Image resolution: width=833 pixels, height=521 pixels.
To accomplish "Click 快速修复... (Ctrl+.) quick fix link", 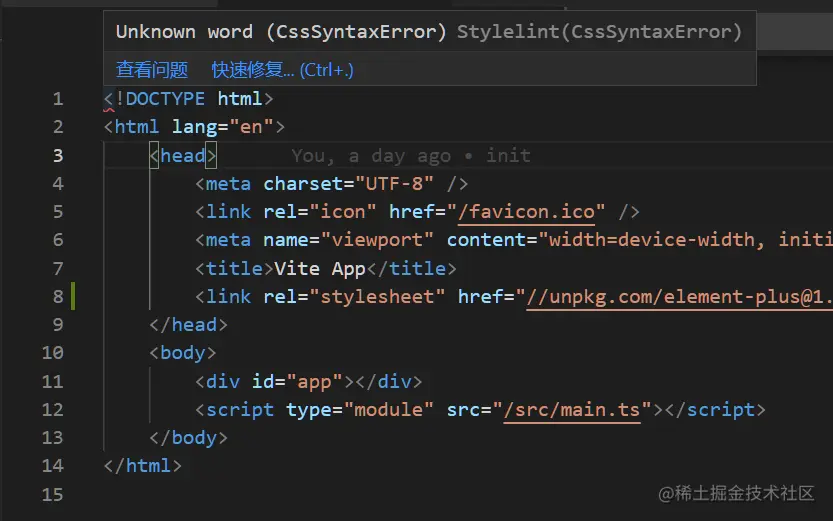I will (283, 70).
